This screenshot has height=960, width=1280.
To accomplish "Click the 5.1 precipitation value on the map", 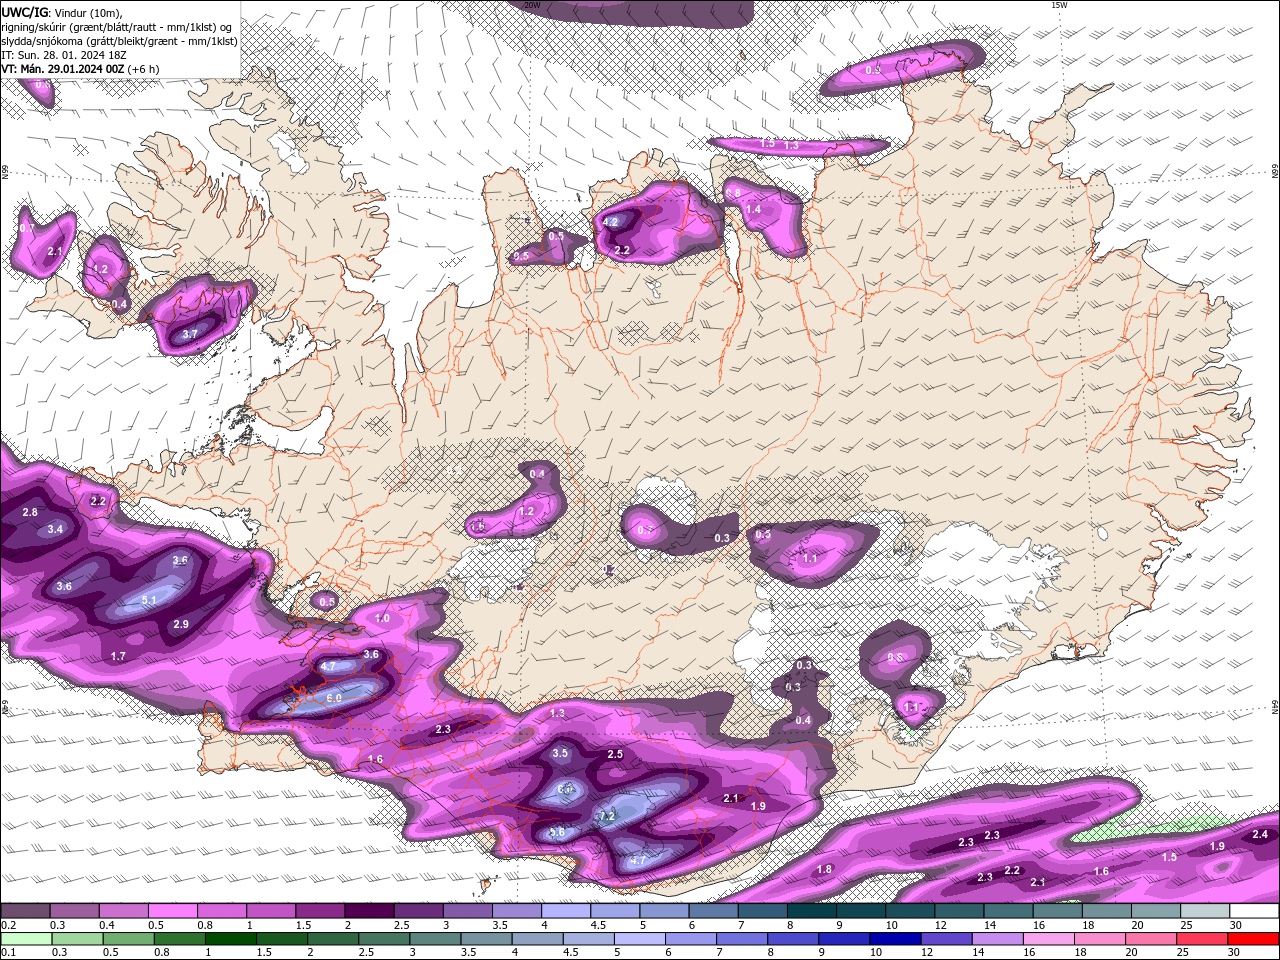I will (x=150, y=600).
